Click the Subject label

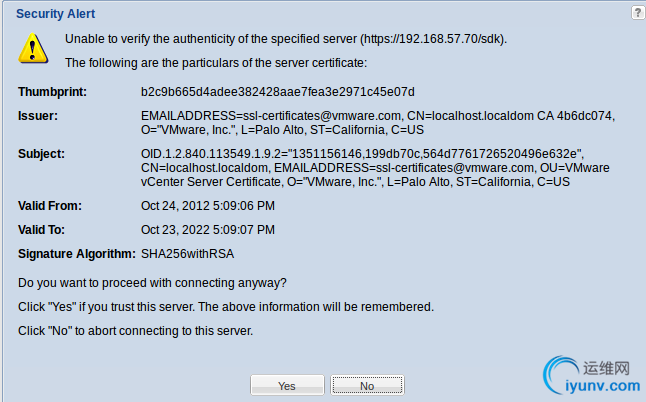41,154
